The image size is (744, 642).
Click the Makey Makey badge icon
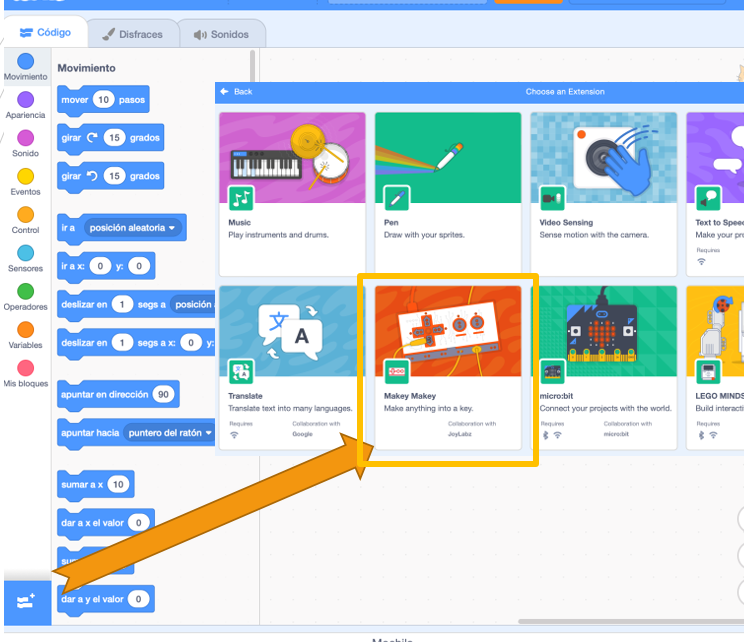pyautogui.click(x=397, y=371)
